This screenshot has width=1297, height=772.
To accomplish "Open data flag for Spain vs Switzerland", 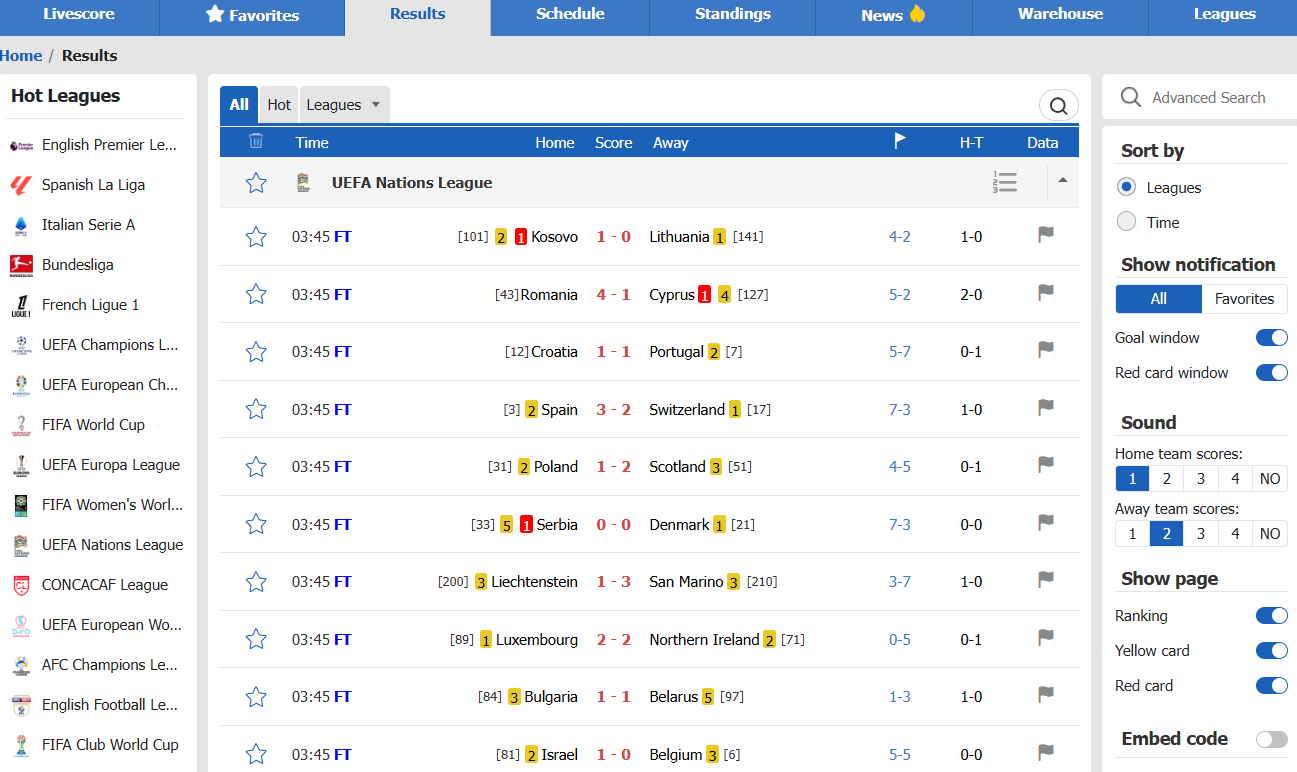I will tap(1046, 407).
